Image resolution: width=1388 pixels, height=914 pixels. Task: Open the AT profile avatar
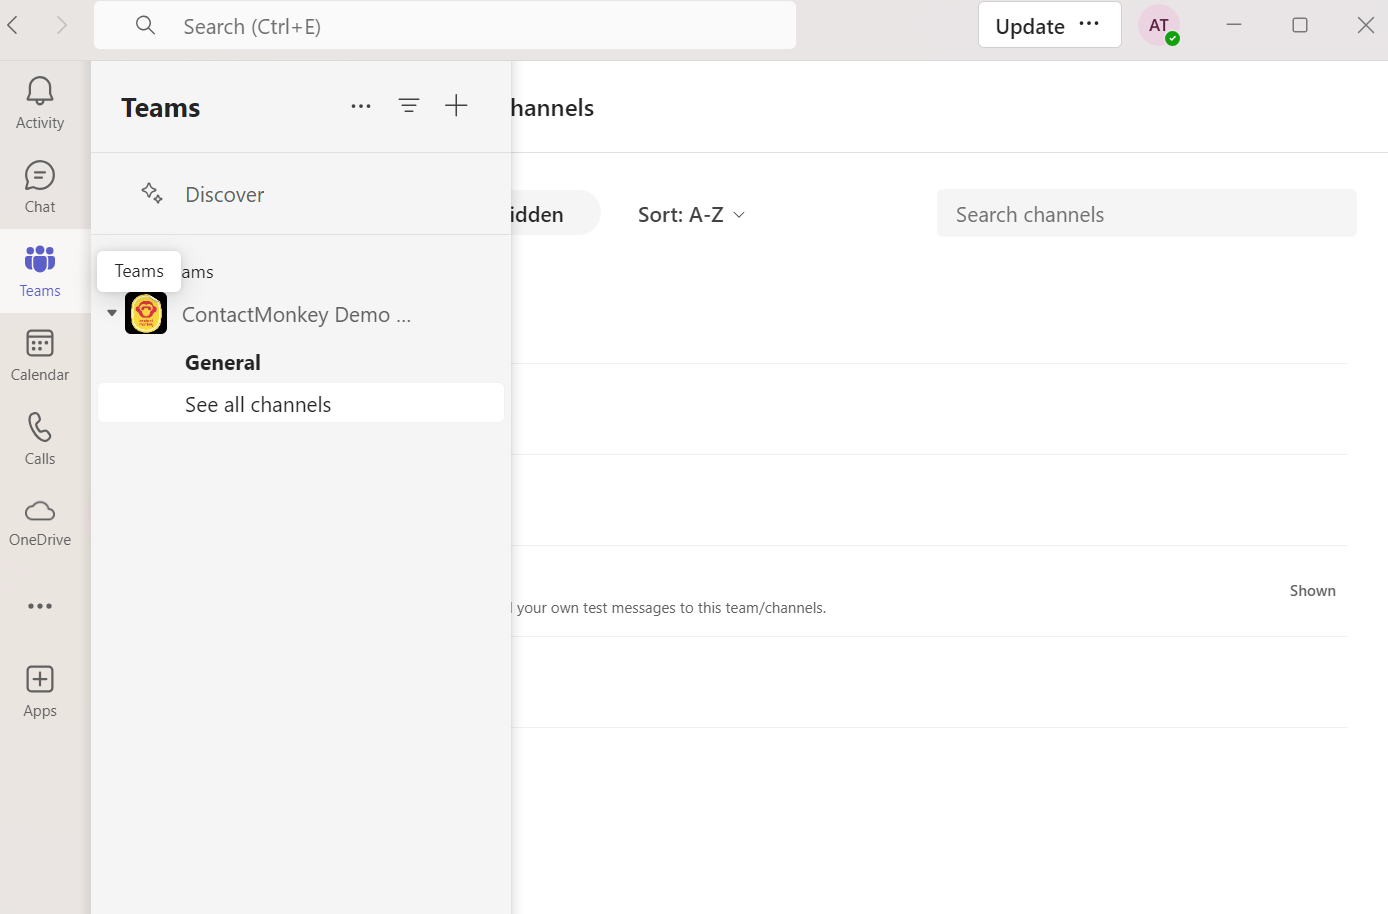tap(1159, 26)
